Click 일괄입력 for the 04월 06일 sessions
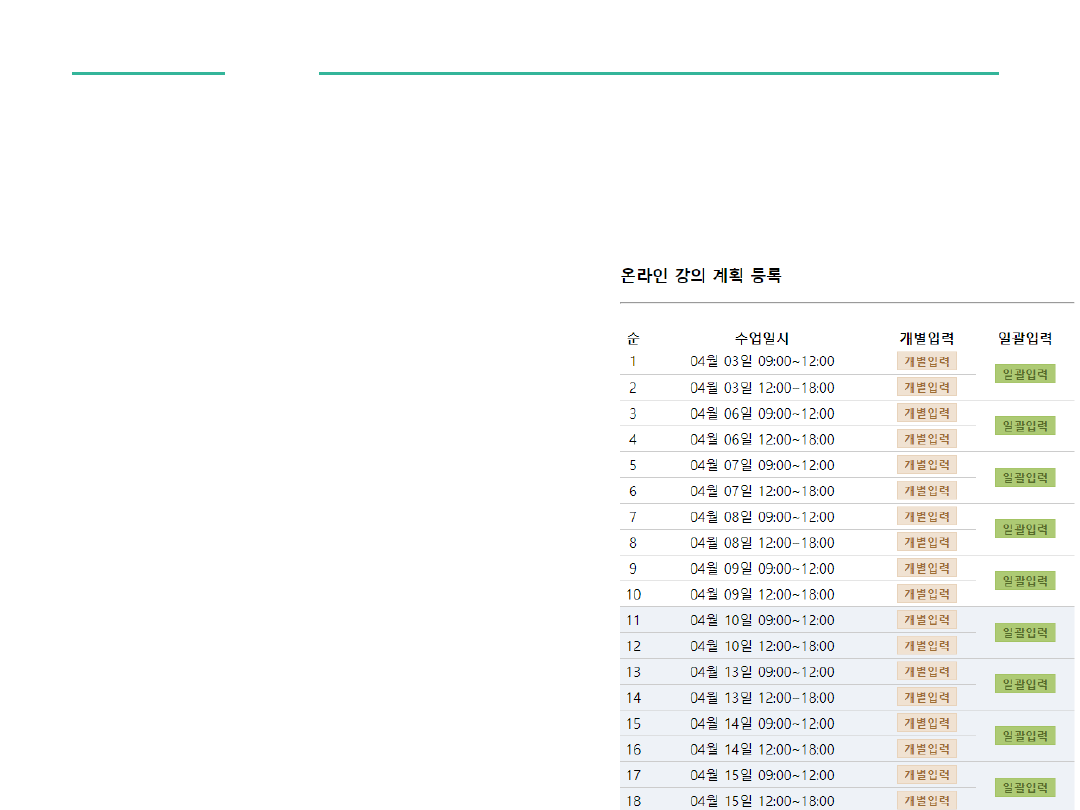 coord(1025,426)
